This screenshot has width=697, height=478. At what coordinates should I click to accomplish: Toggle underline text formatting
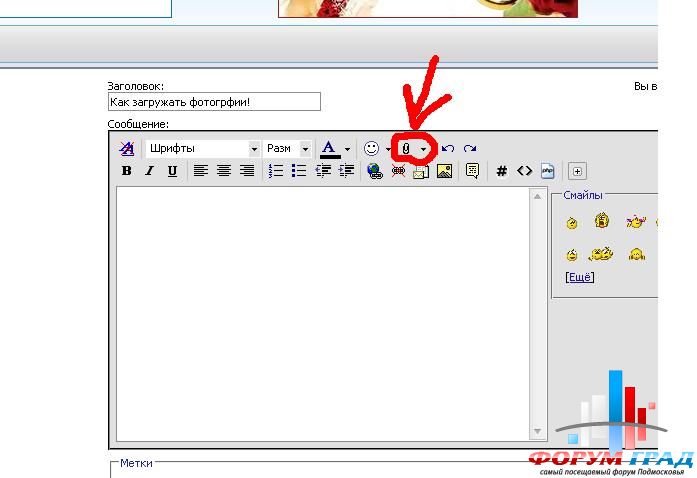point(172,171)
